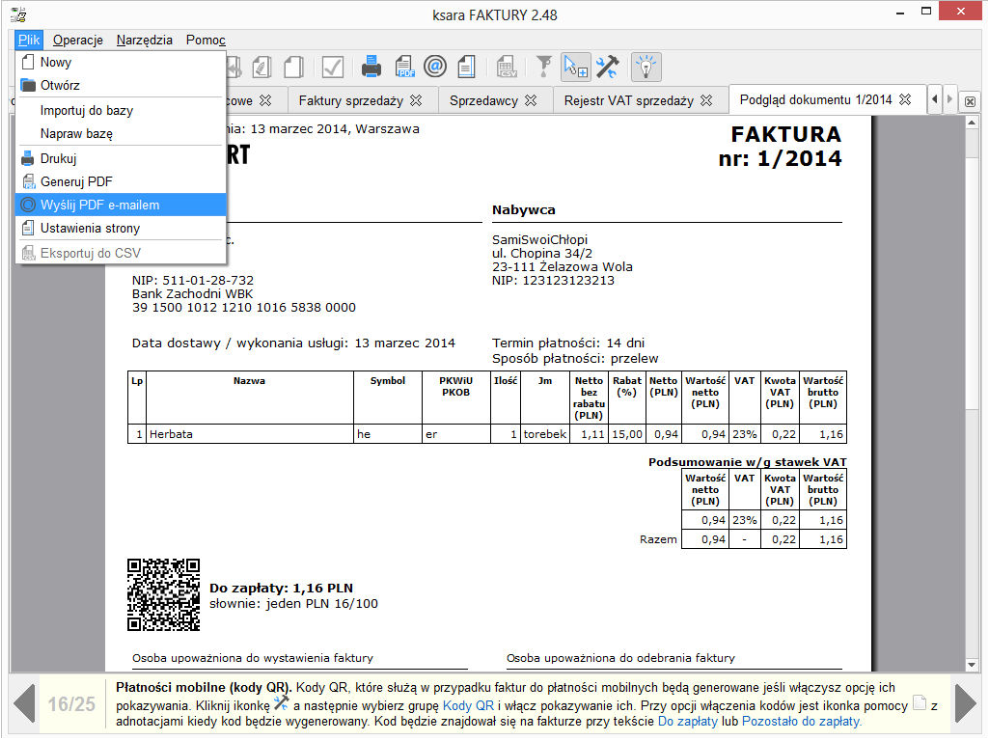Screen dimensions: 988x738
Task: Click the blue printer icon in the toolbar
Action: click(x=371, y=67)
